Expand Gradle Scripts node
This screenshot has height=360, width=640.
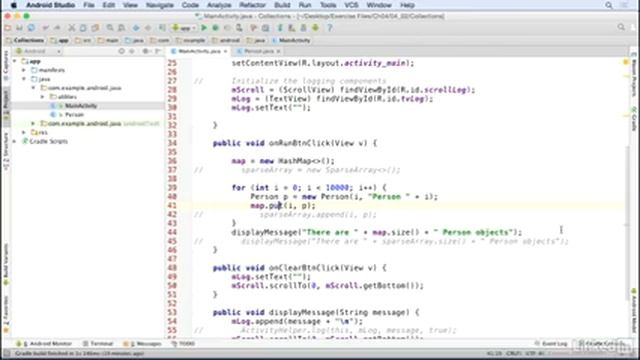(x=15, y=141)
